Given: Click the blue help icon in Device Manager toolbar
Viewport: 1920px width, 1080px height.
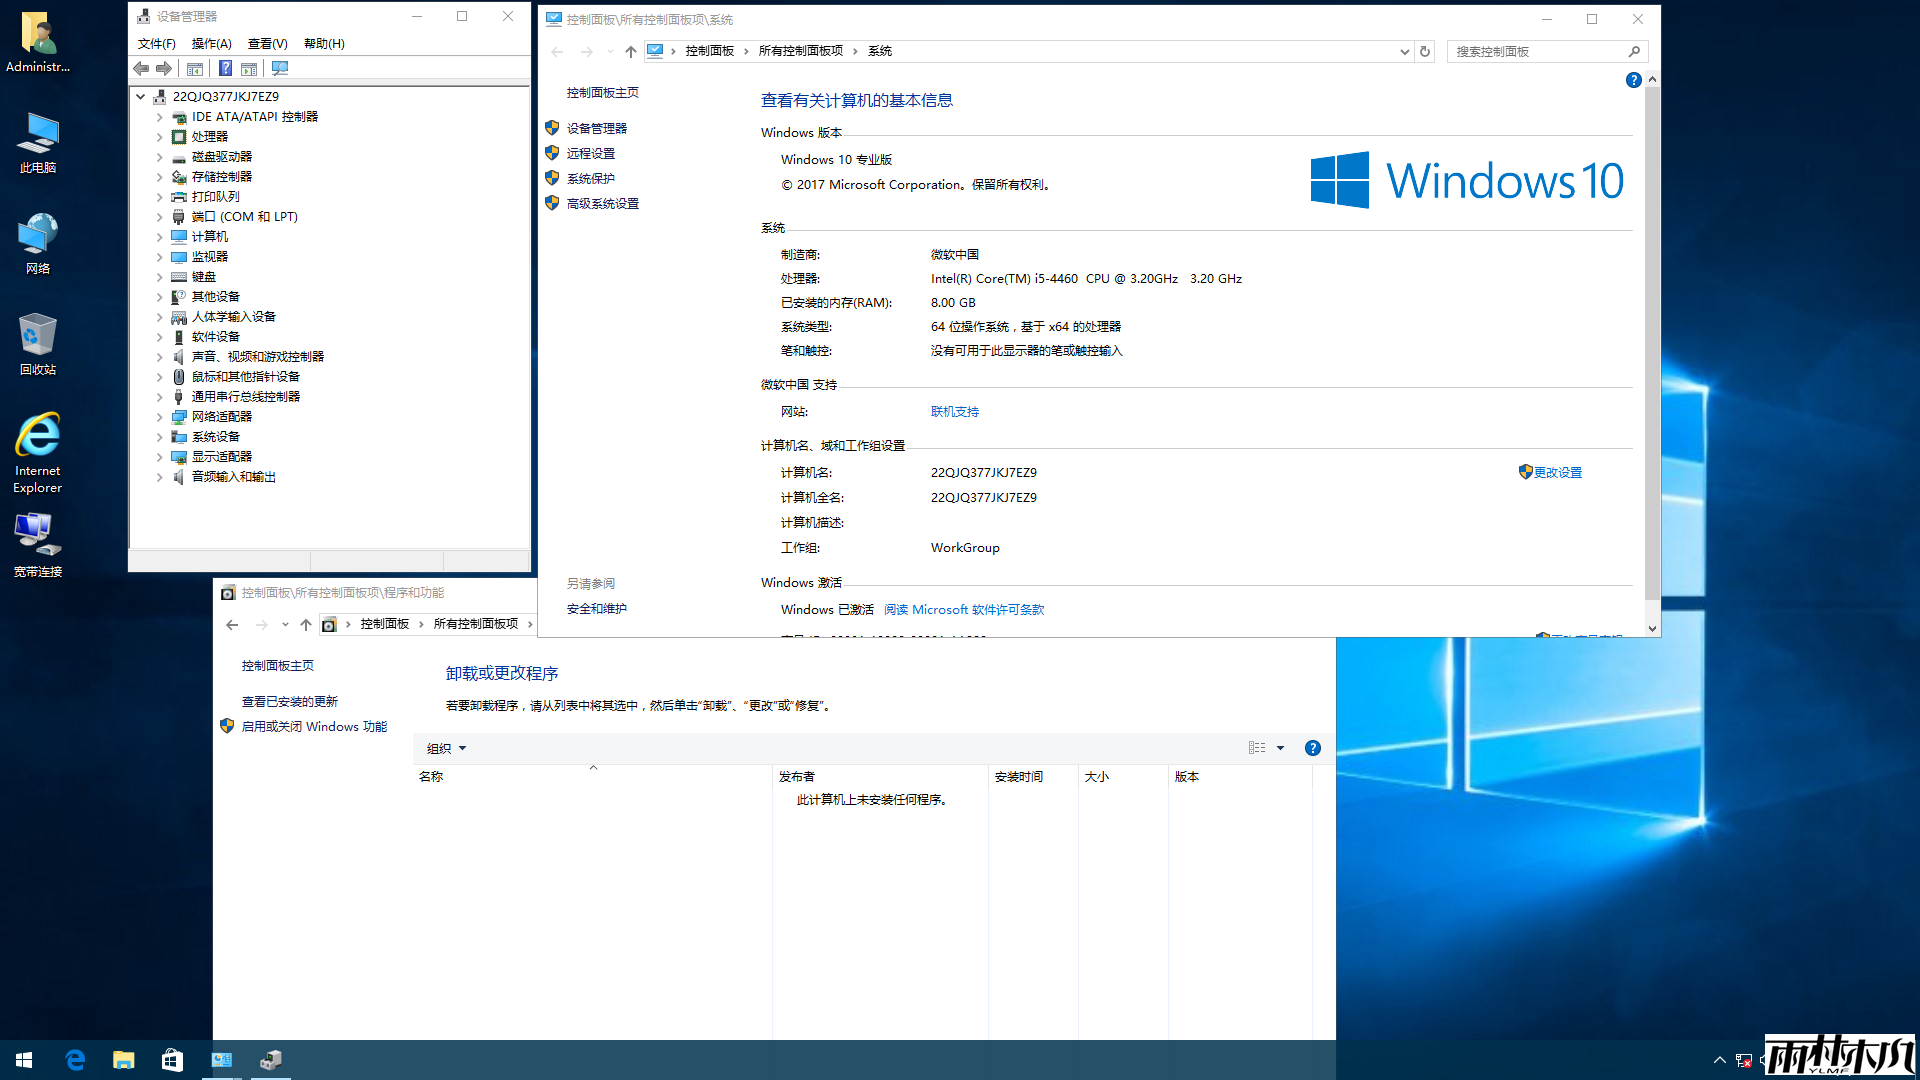Looking at the screenshot, I should [x=225, y=68].
